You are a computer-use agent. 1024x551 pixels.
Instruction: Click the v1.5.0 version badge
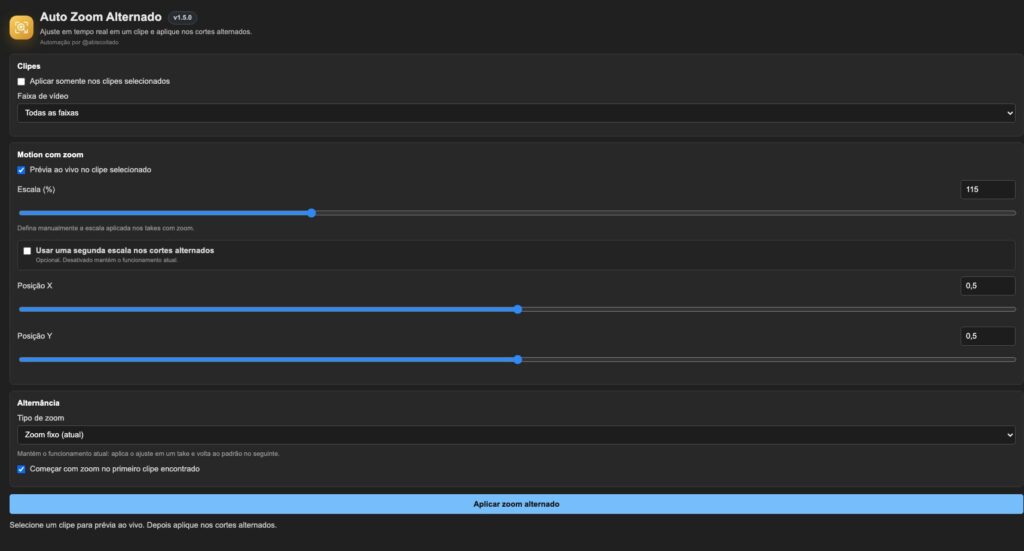182,18
